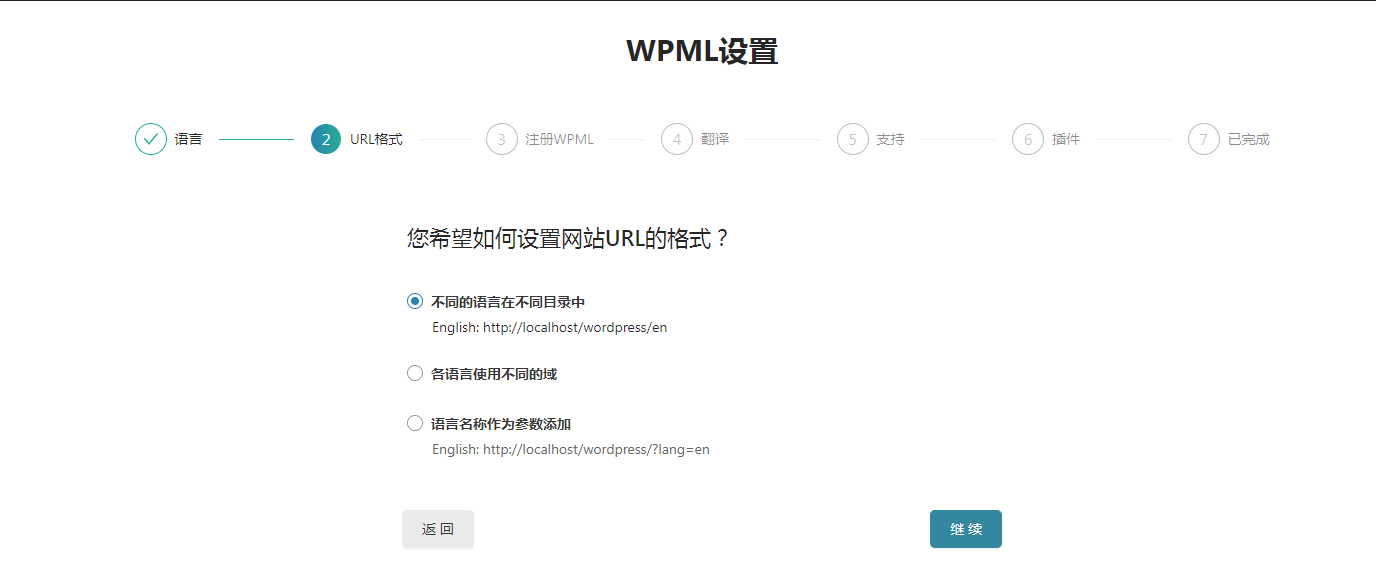Screen dimensions: 1376x576
Task: Open the 翻译 step label
Action: [x=715, y=139]
